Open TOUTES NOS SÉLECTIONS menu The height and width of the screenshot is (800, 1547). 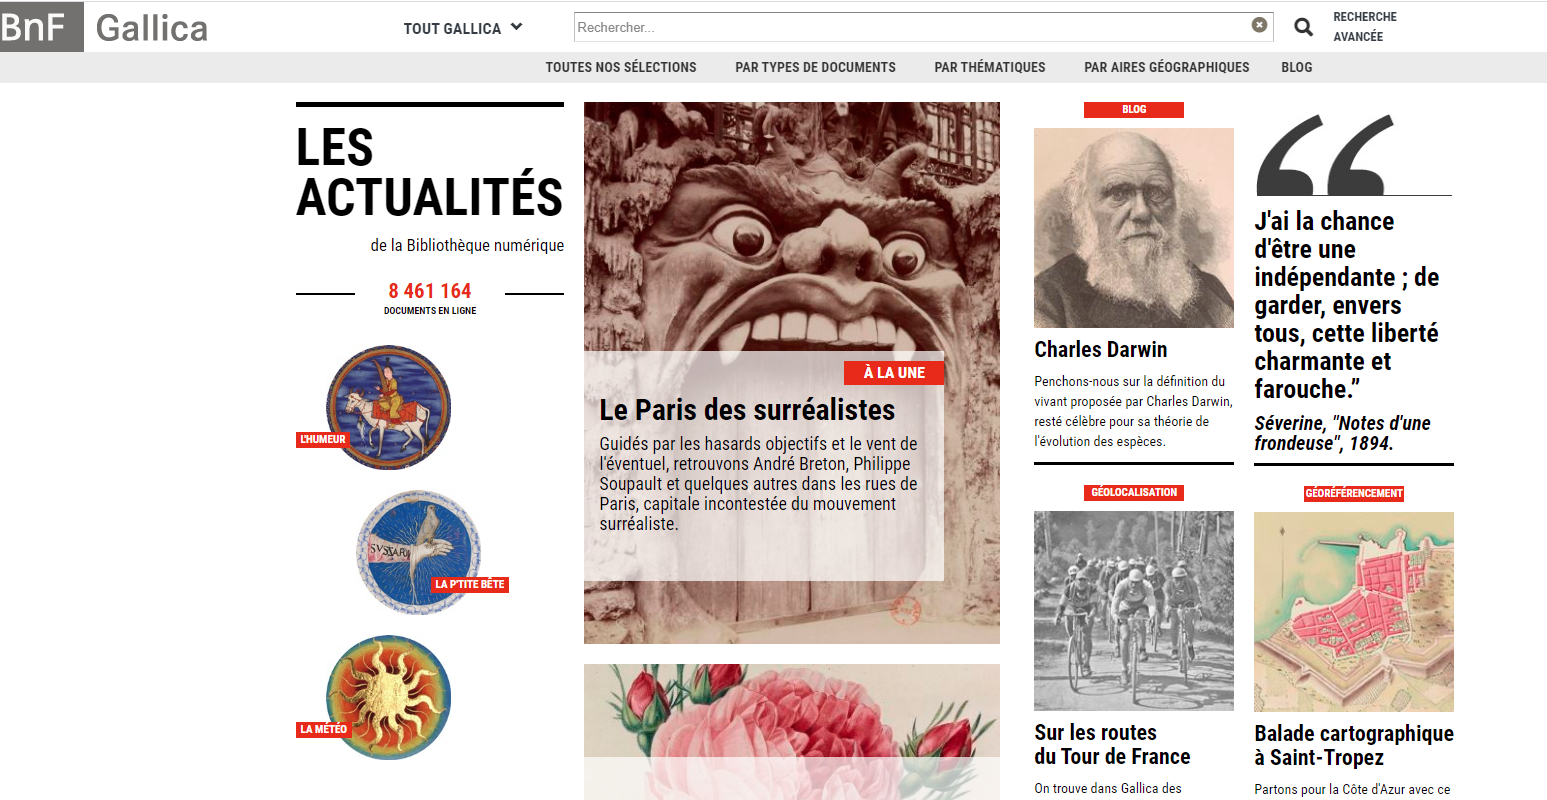pos(621,67)
